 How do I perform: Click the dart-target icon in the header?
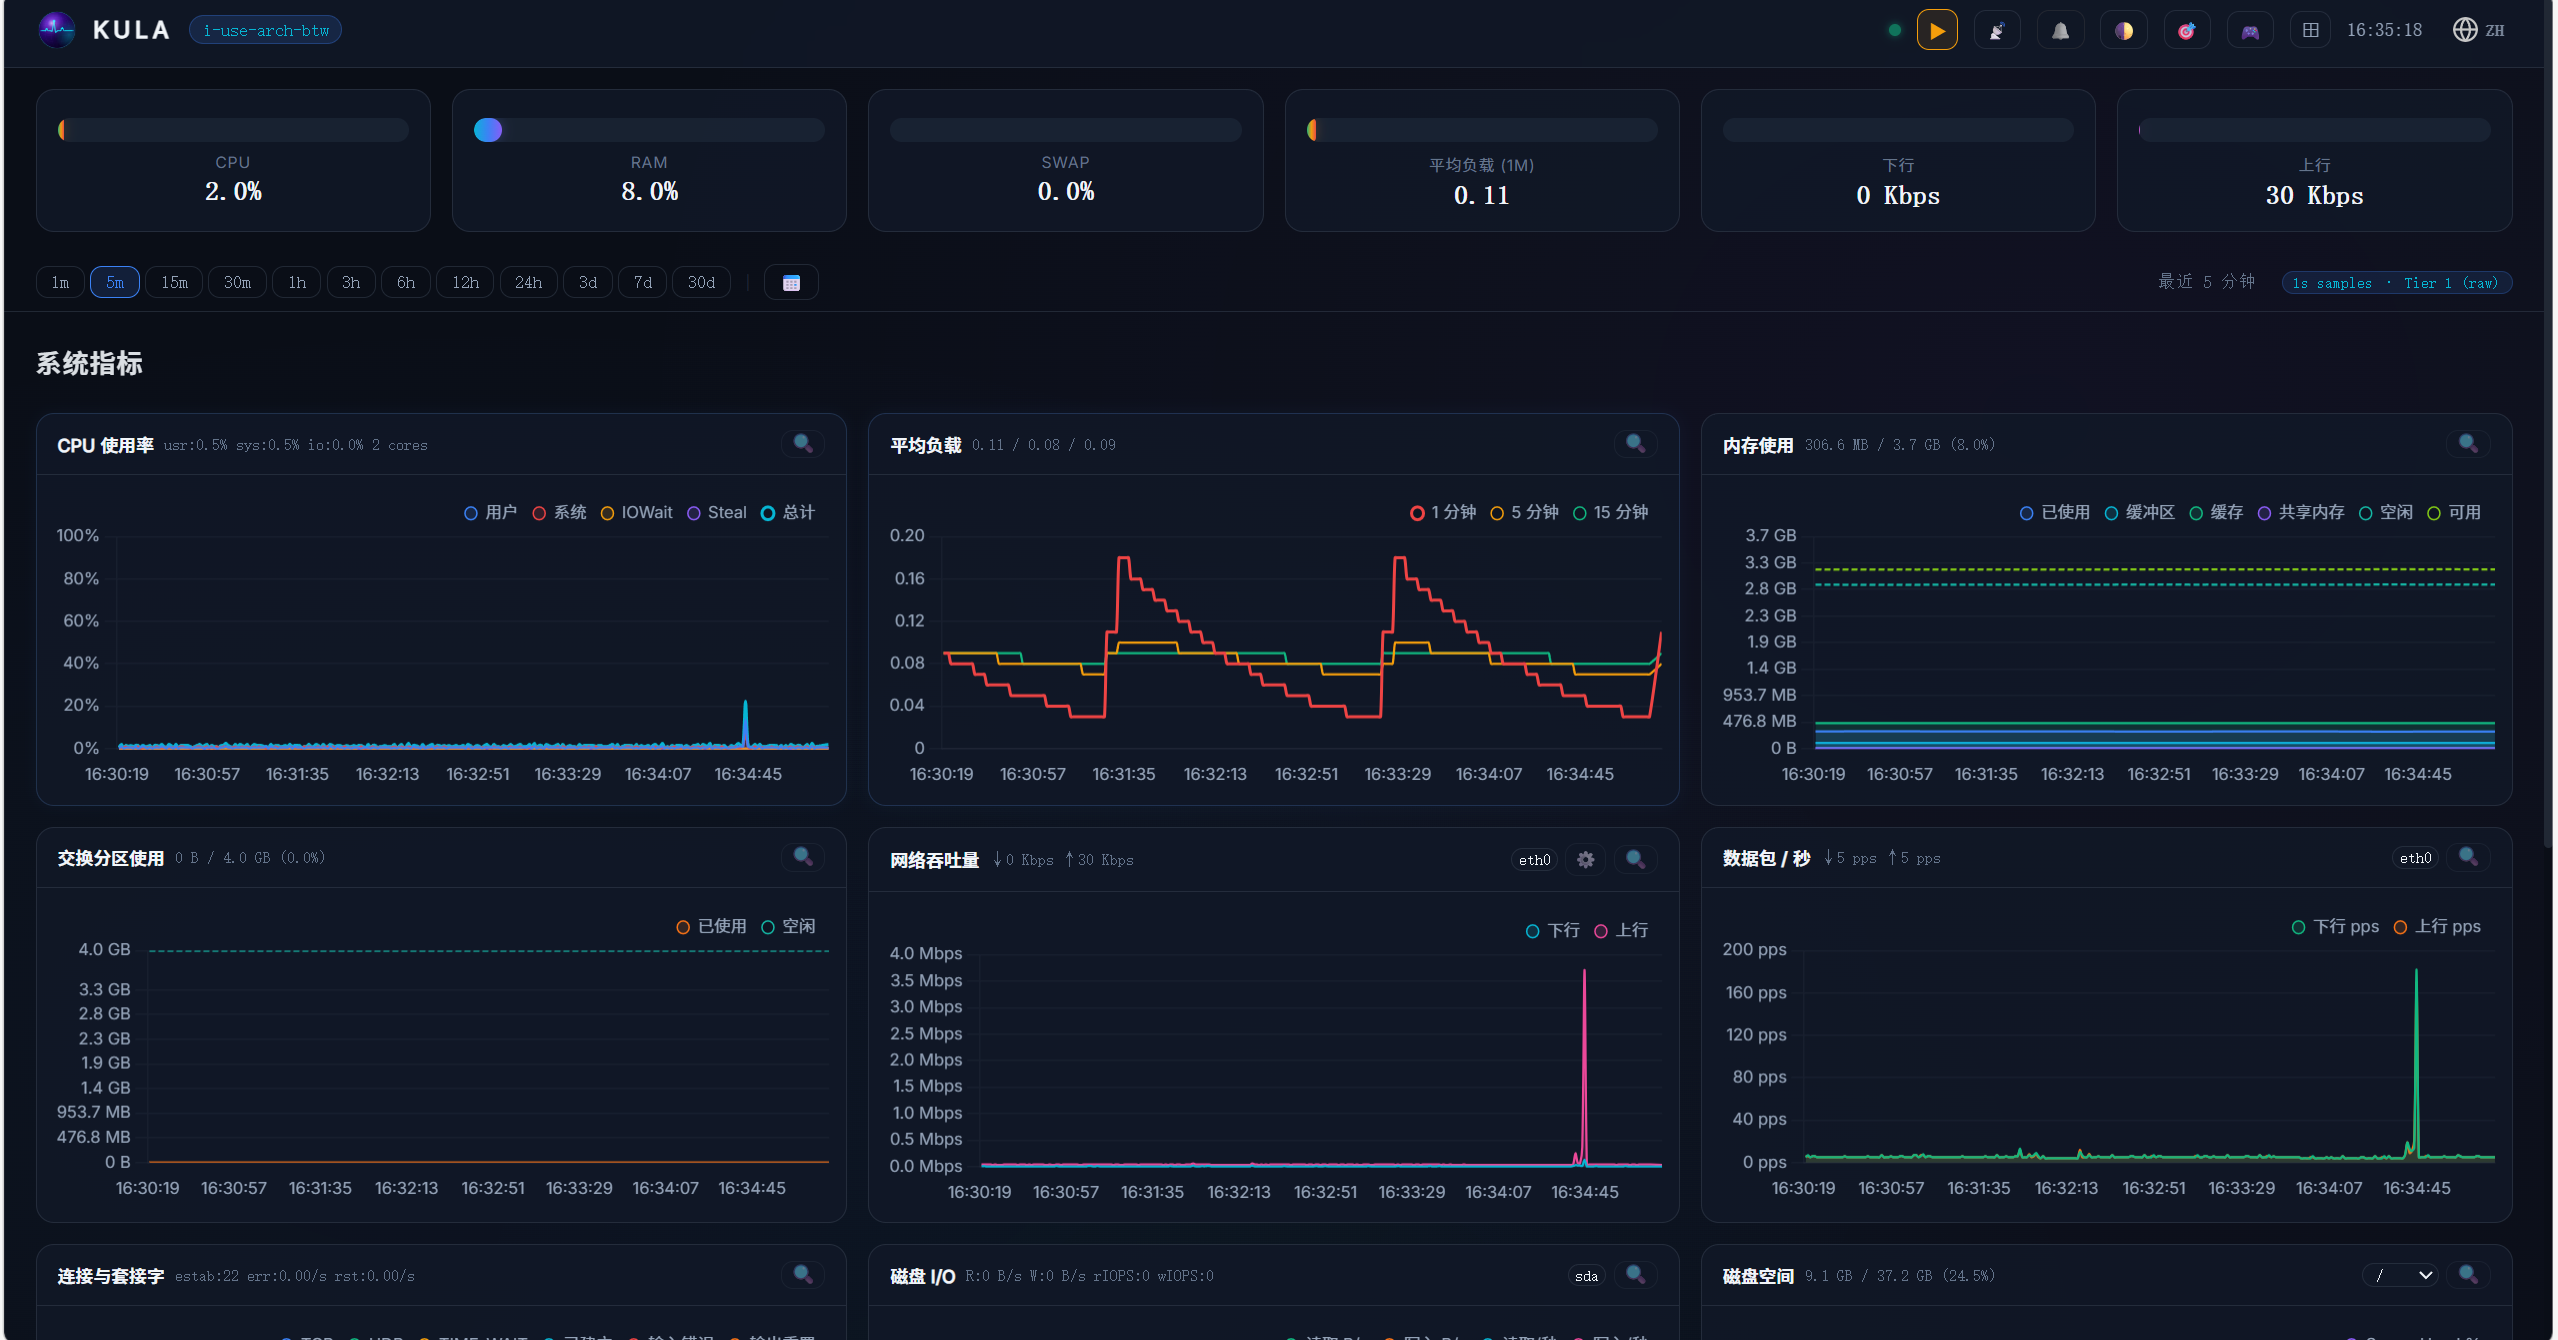click(x=2186, y=29)
